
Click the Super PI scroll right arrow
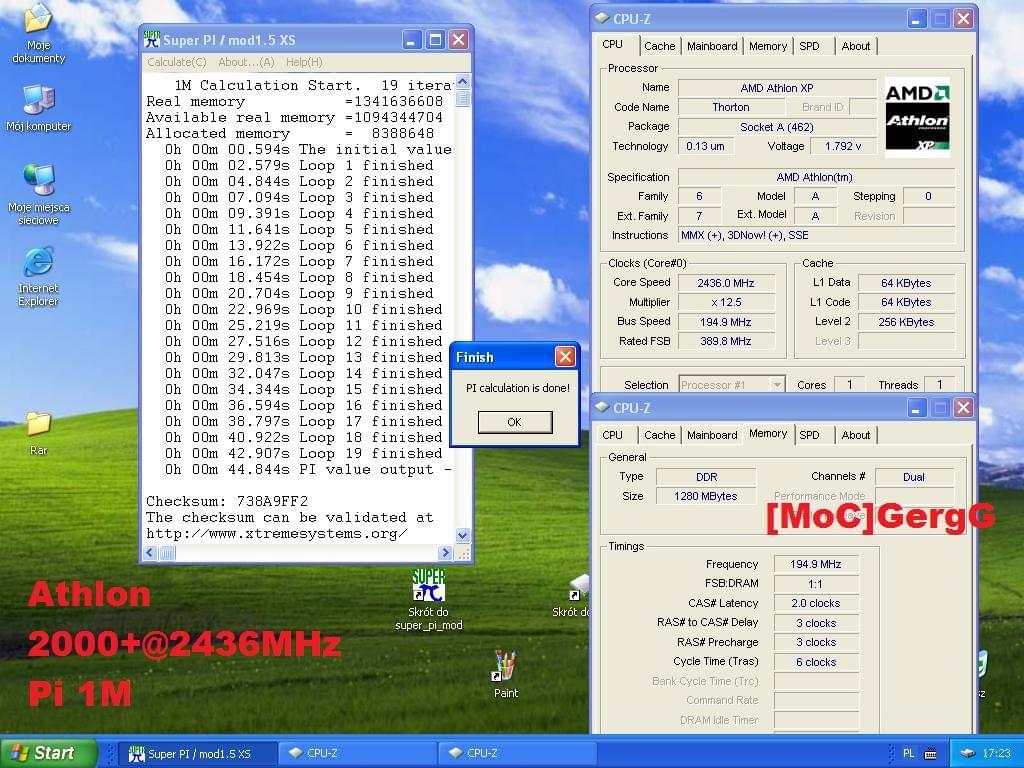click(445, 552)
